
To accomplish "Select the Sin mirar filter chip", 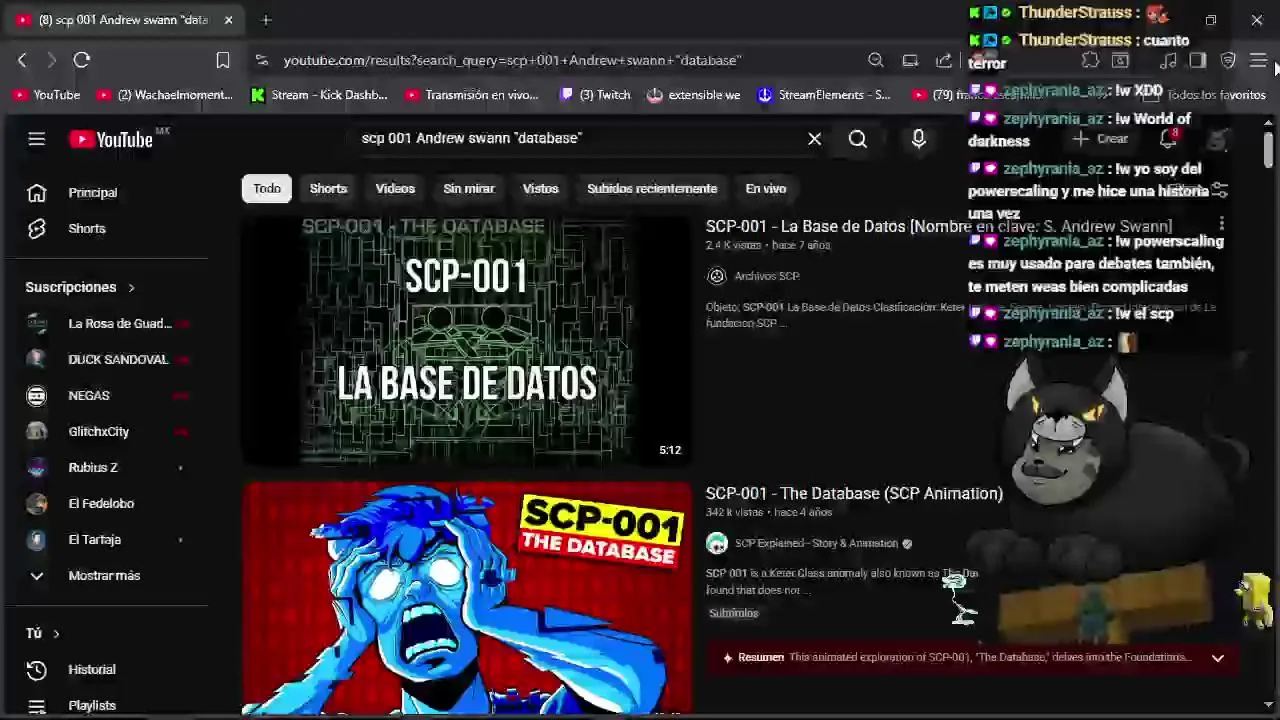I will pyautogui.click(x=469, y=188).
